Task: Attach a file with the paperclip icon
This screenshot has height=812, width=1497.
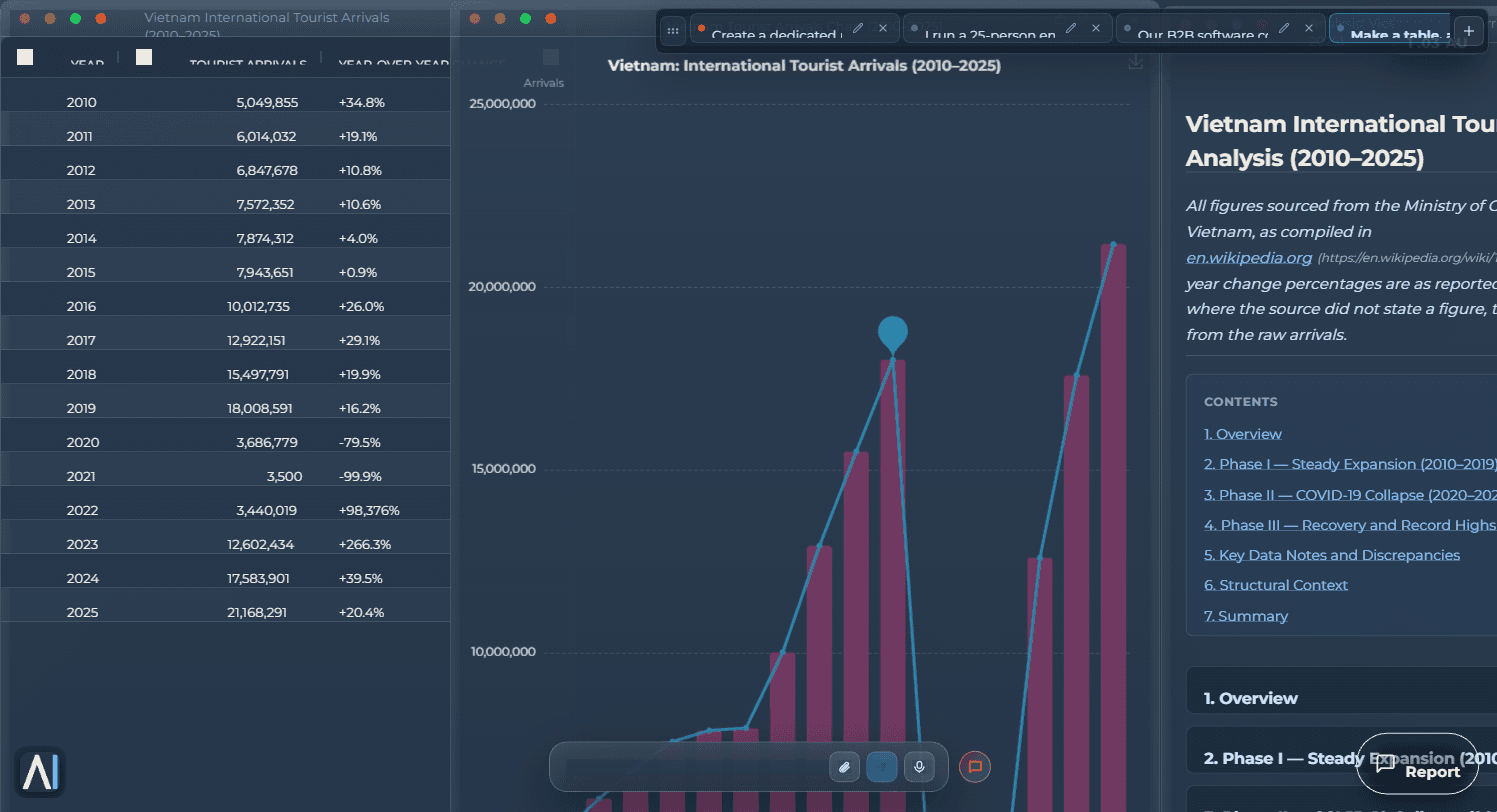Action: point(845,767)
